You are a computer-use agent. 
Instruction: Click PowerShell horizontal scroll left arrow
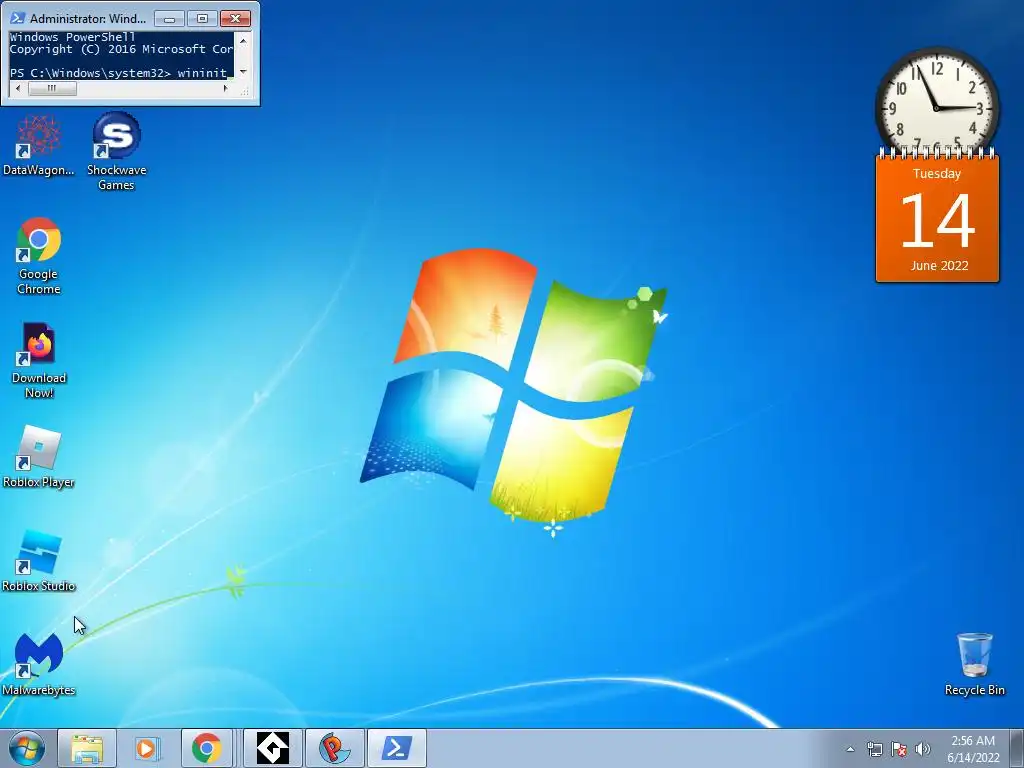18,88
